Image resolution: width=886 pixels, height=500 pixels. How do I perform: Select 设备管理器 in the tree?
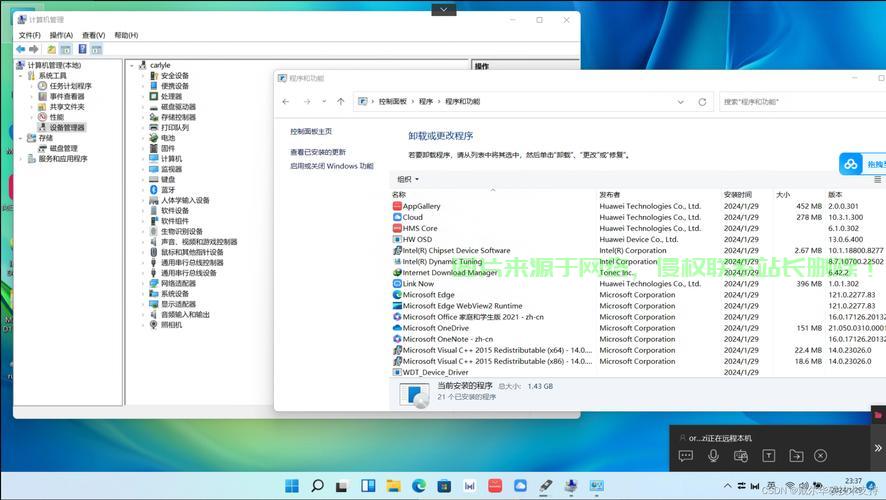tap(67, 128)
